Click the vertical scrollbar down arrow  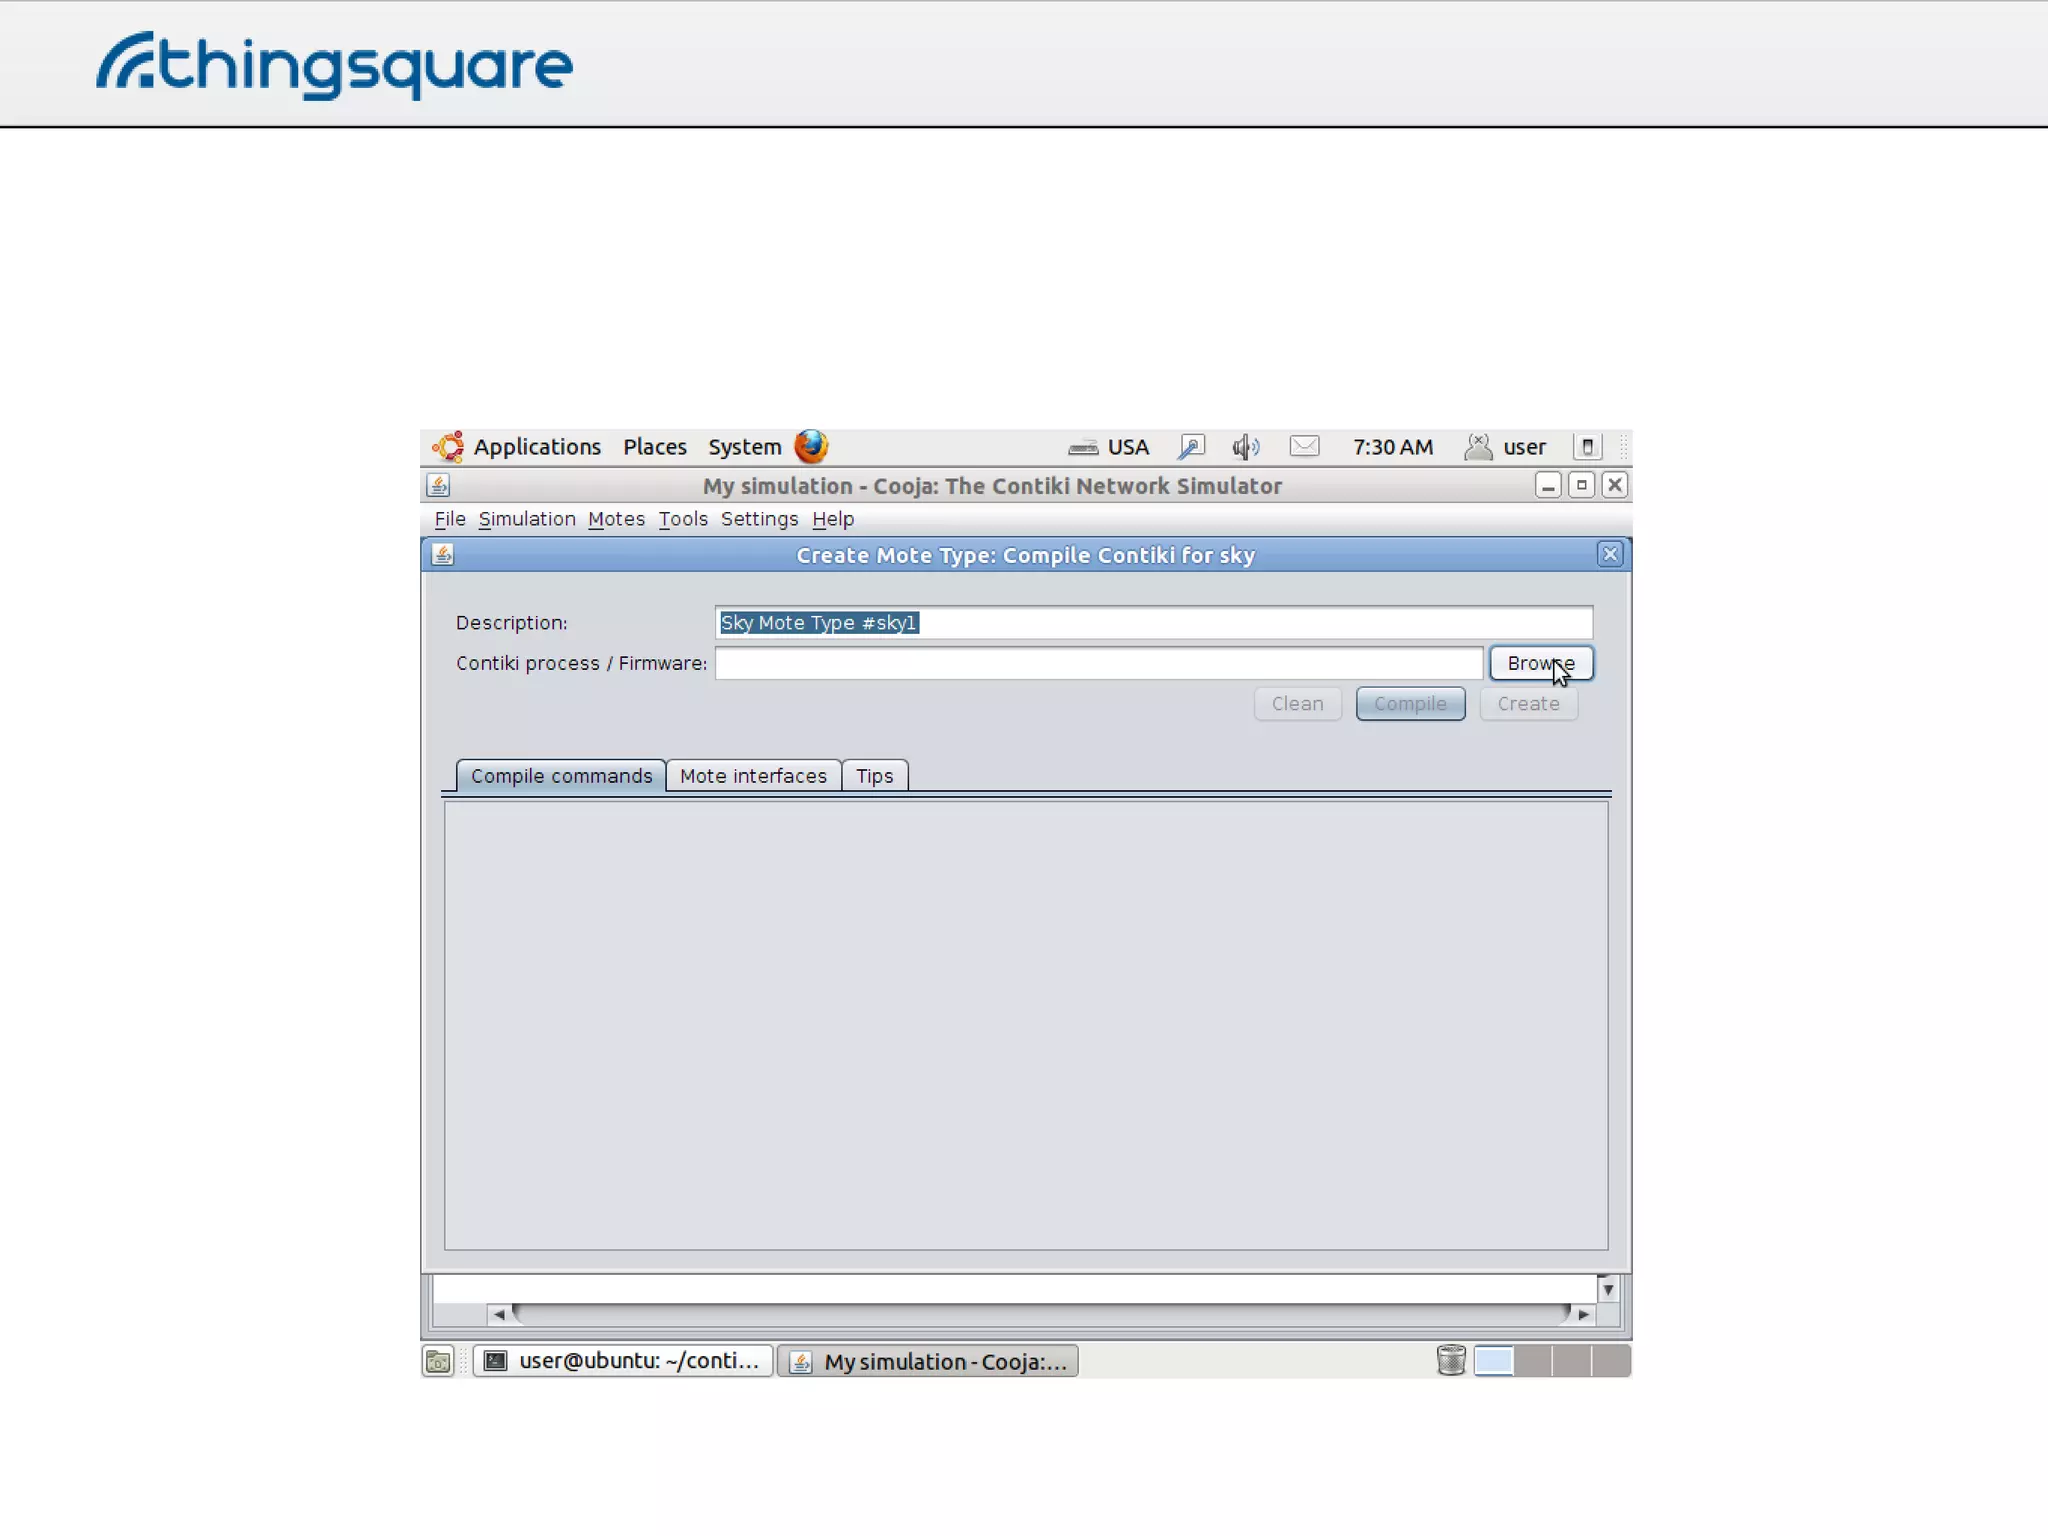coord(1607,1289)
